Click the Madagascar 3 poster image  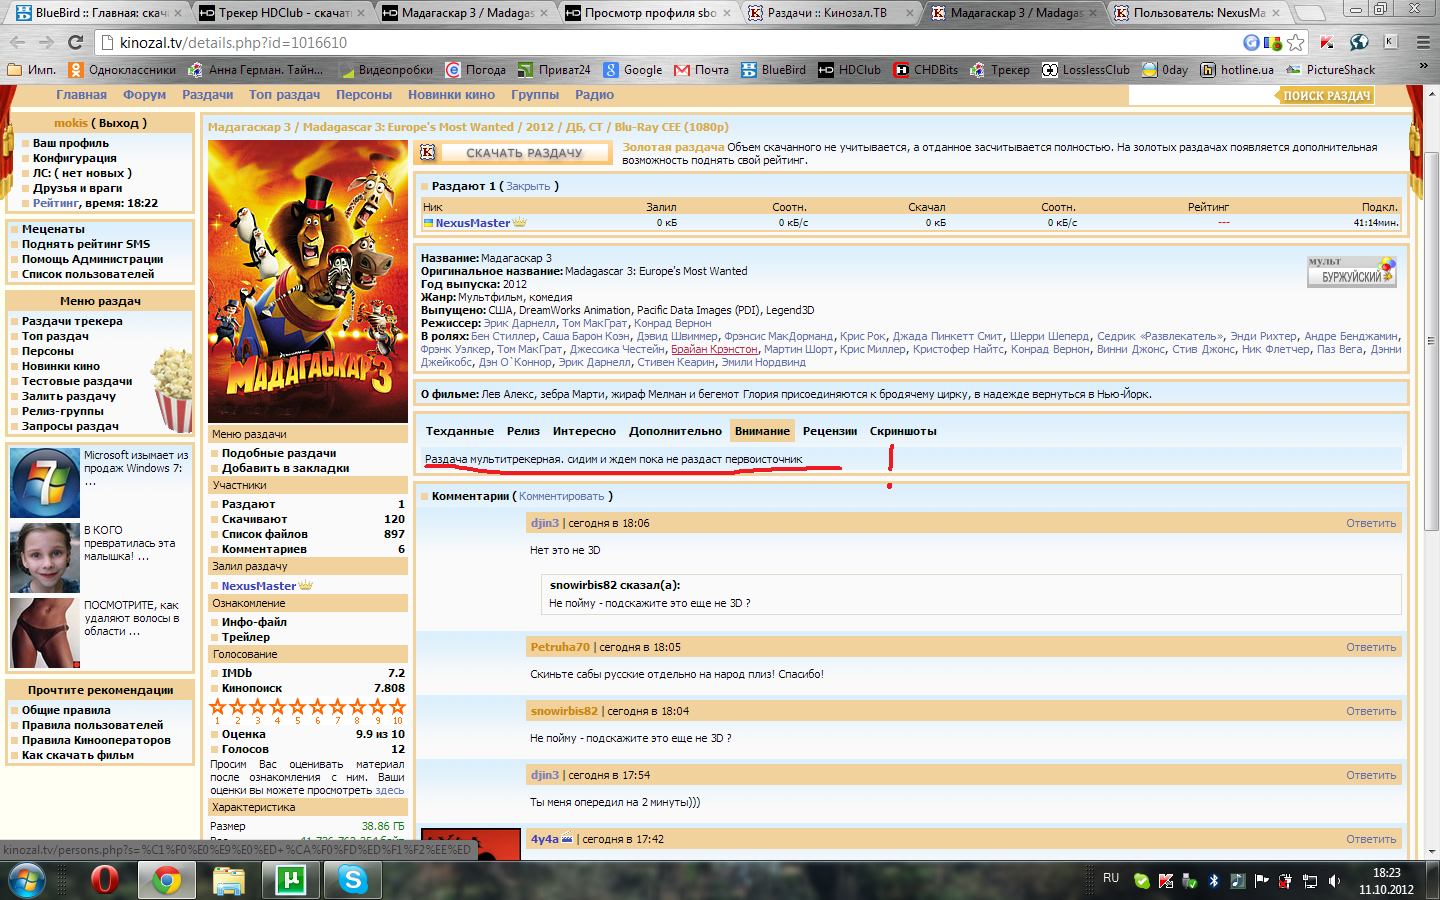click(308, 280)
